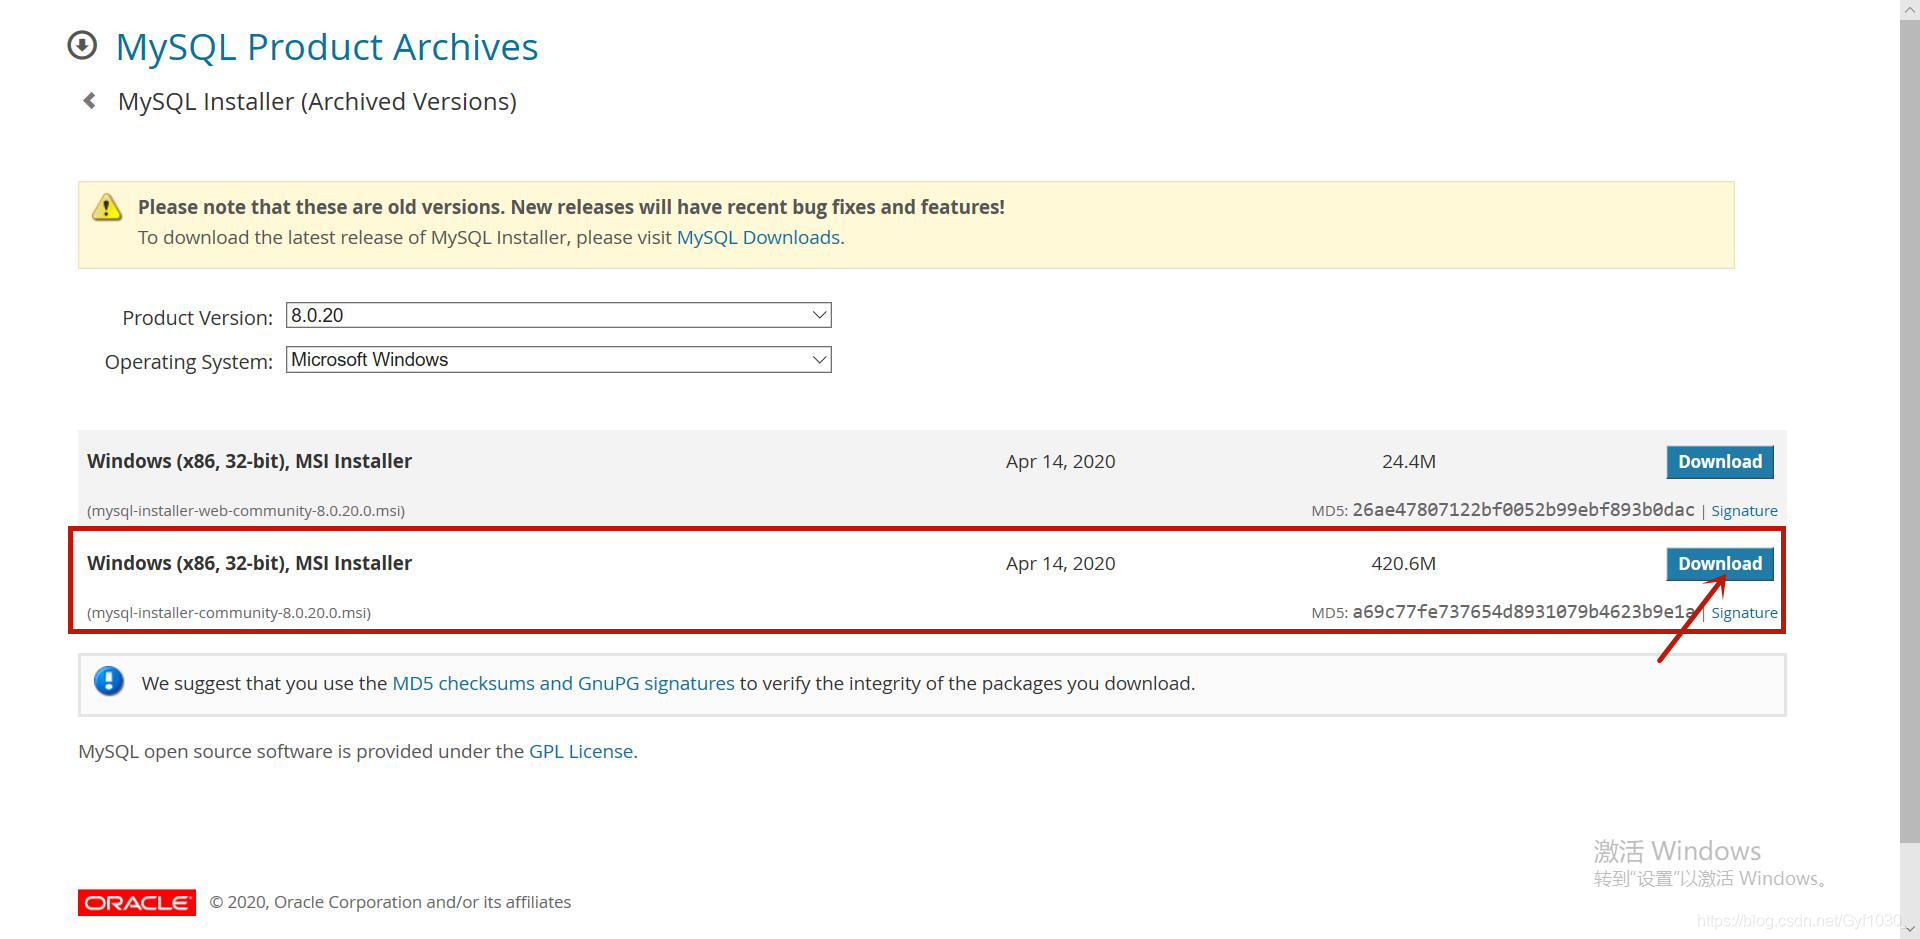Download the 24.4M web community installer
Image resolution: width=1920 pixels, height=939 pixels.
1719,462
